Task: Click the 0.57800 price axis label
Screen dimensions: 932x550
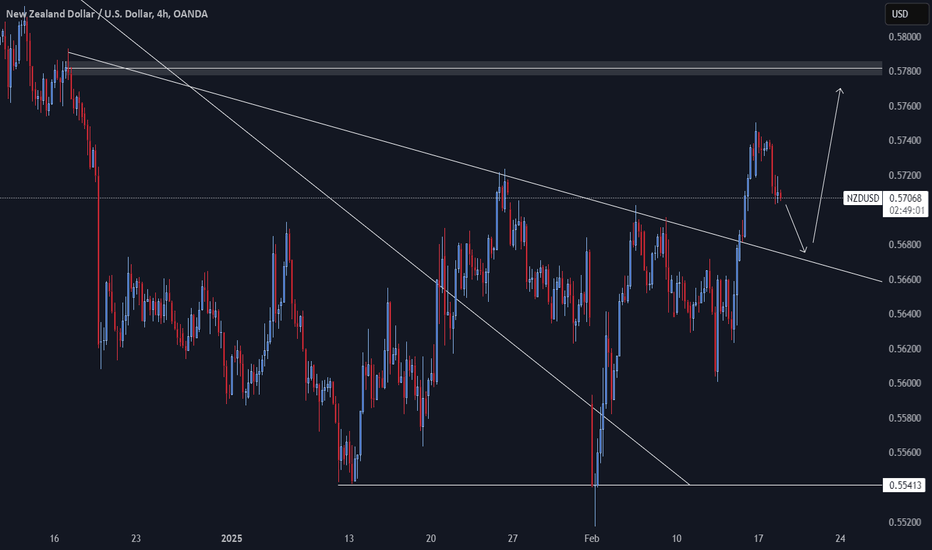Action: (905, 71)
